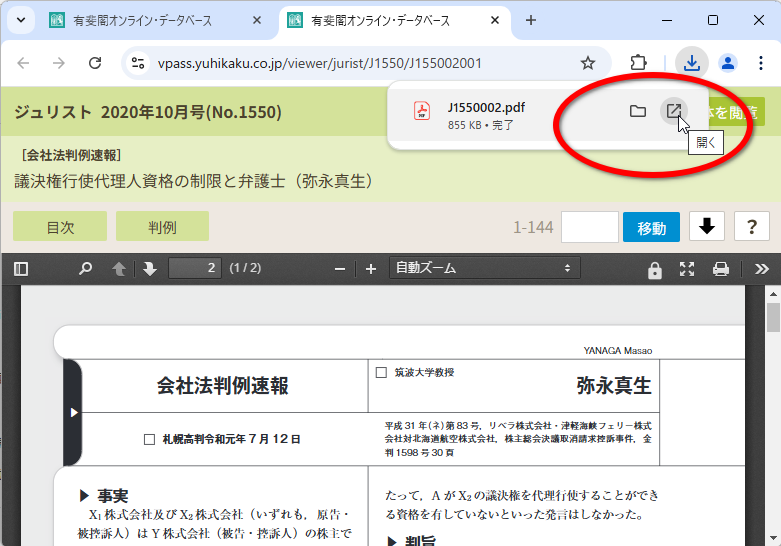781x546 pixels.
Task: Expand more PDF tools chevron
Action: (x=761, y=269)
